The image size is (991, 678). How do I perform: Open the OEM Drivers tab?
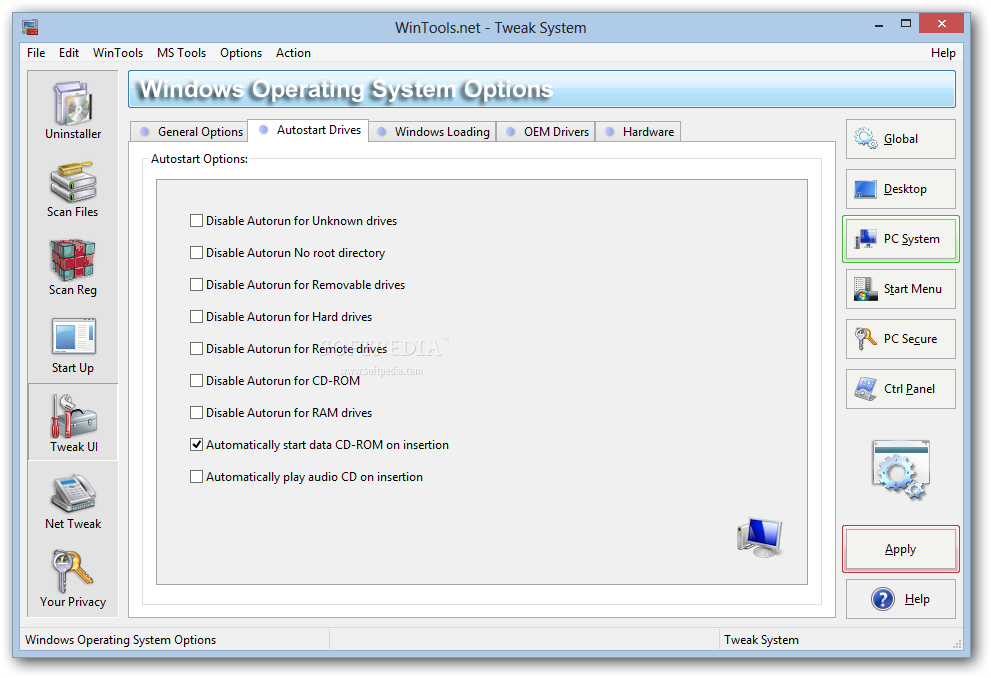(x=546, y=131)
